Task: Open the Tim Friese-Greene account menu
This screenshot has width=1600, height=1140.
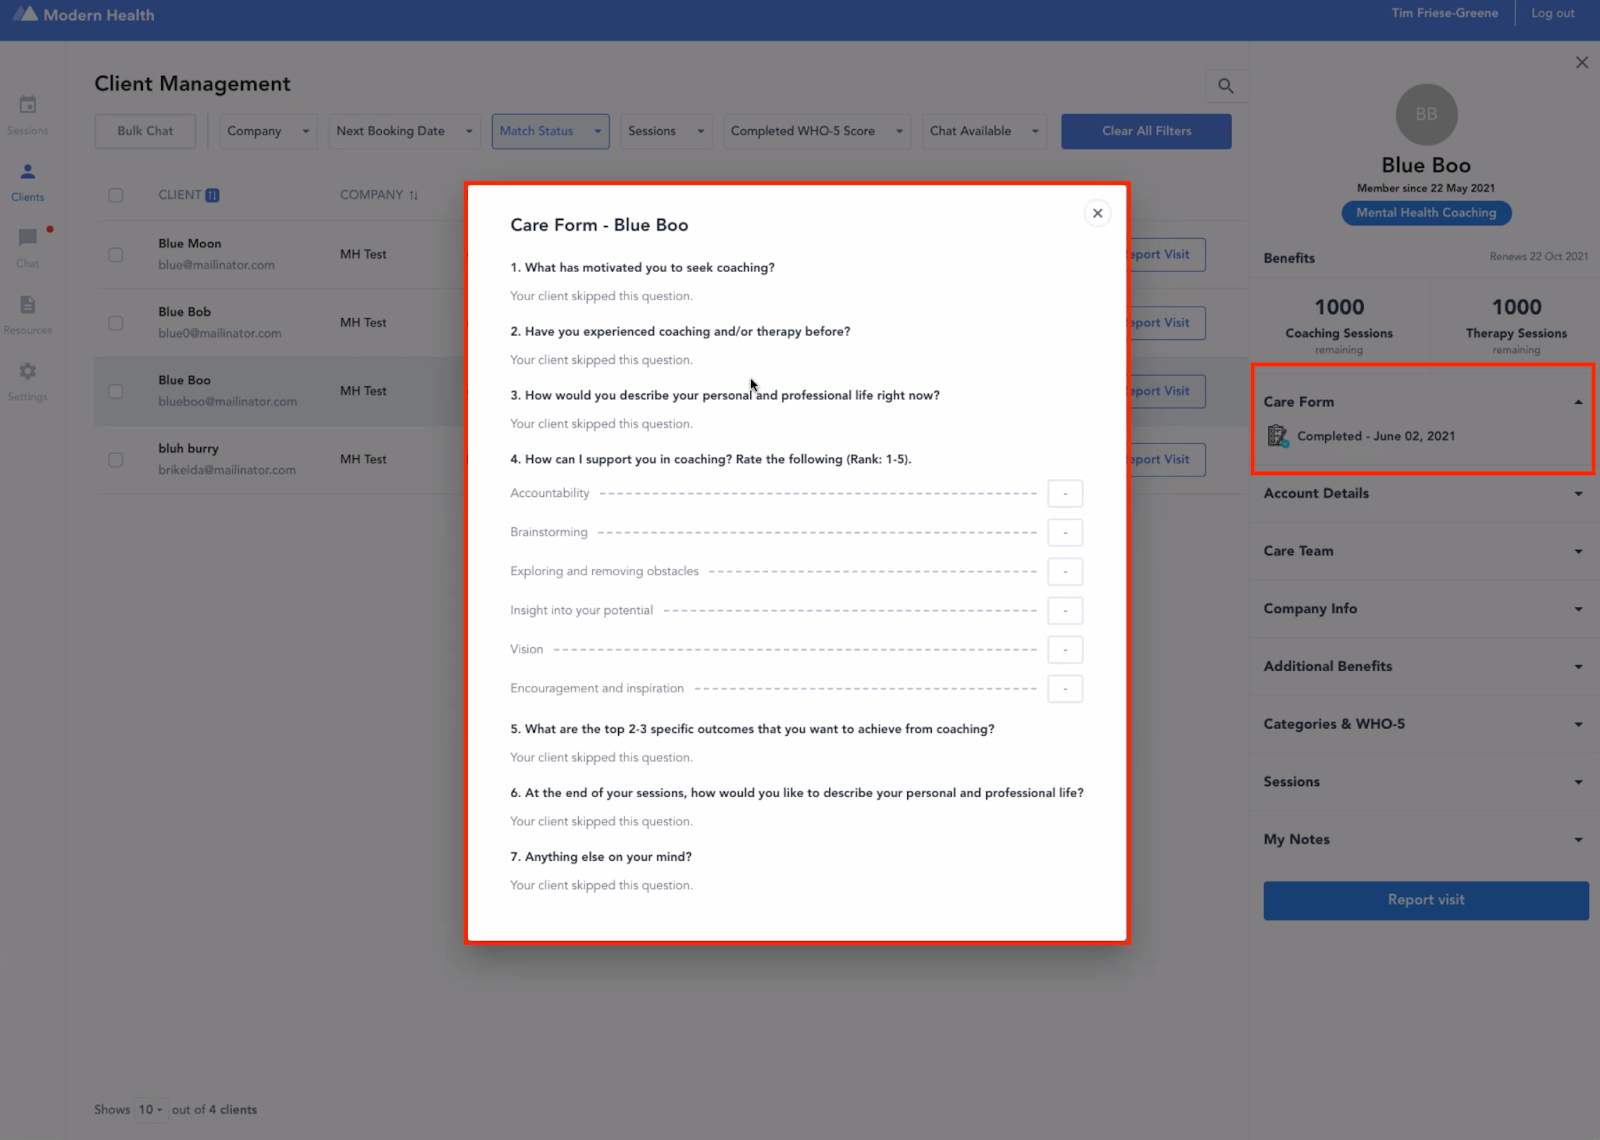Action: pyautogui.click(x=1444, y=13)
